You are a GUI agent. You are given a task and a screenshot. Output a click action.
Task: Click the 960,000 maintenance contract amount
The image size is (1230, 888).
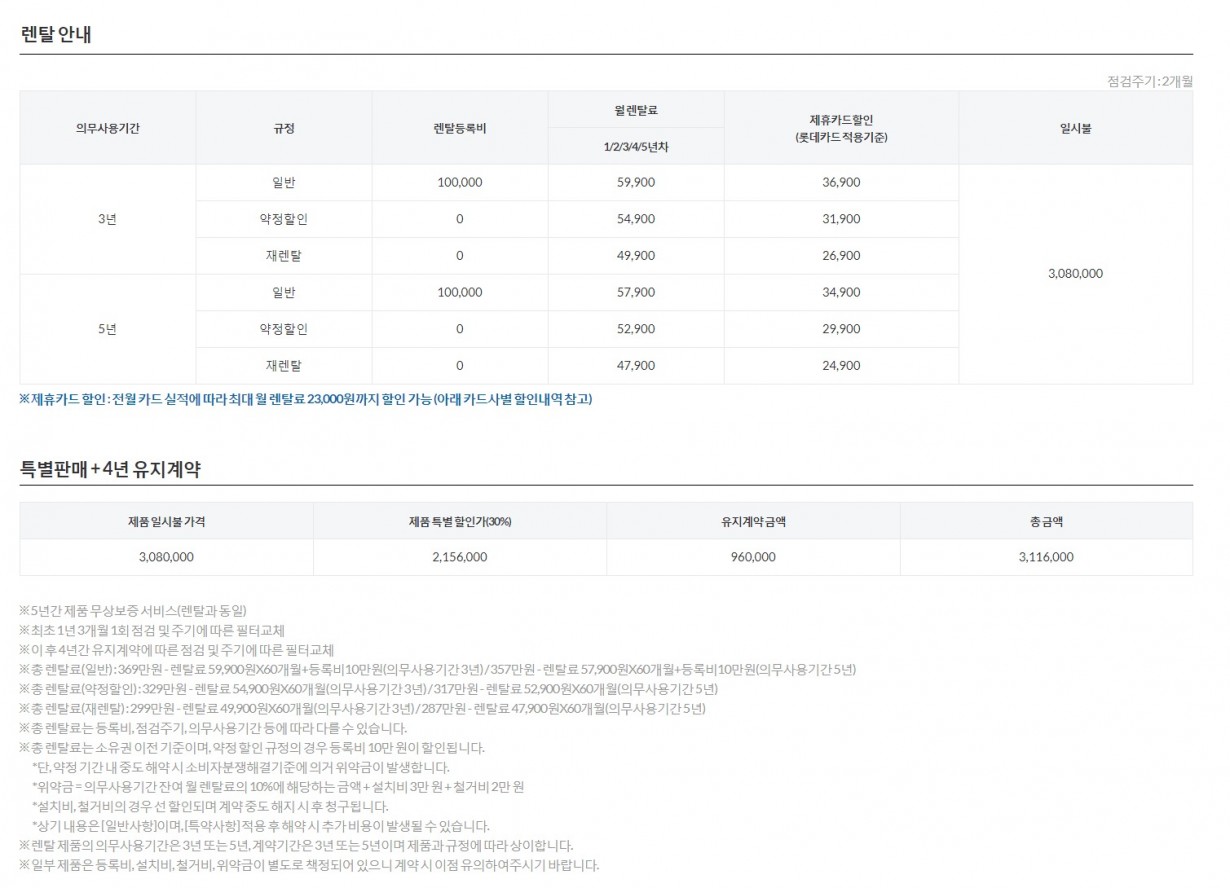(x=753, y=557)
